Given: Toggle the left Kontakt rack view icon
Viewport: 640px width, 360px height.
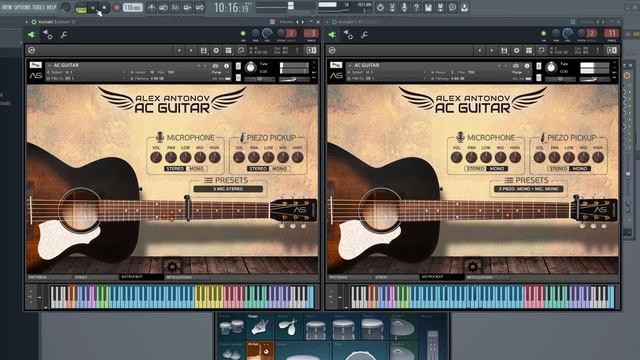Looking at the screenshot, I should (229, 50).
